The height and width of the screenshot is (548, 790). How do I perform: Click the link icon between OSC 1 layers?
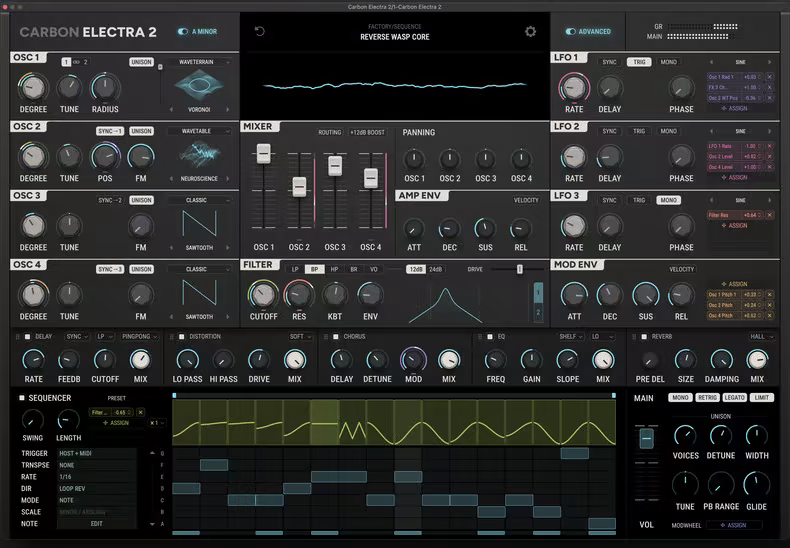[x=76, y=62]
